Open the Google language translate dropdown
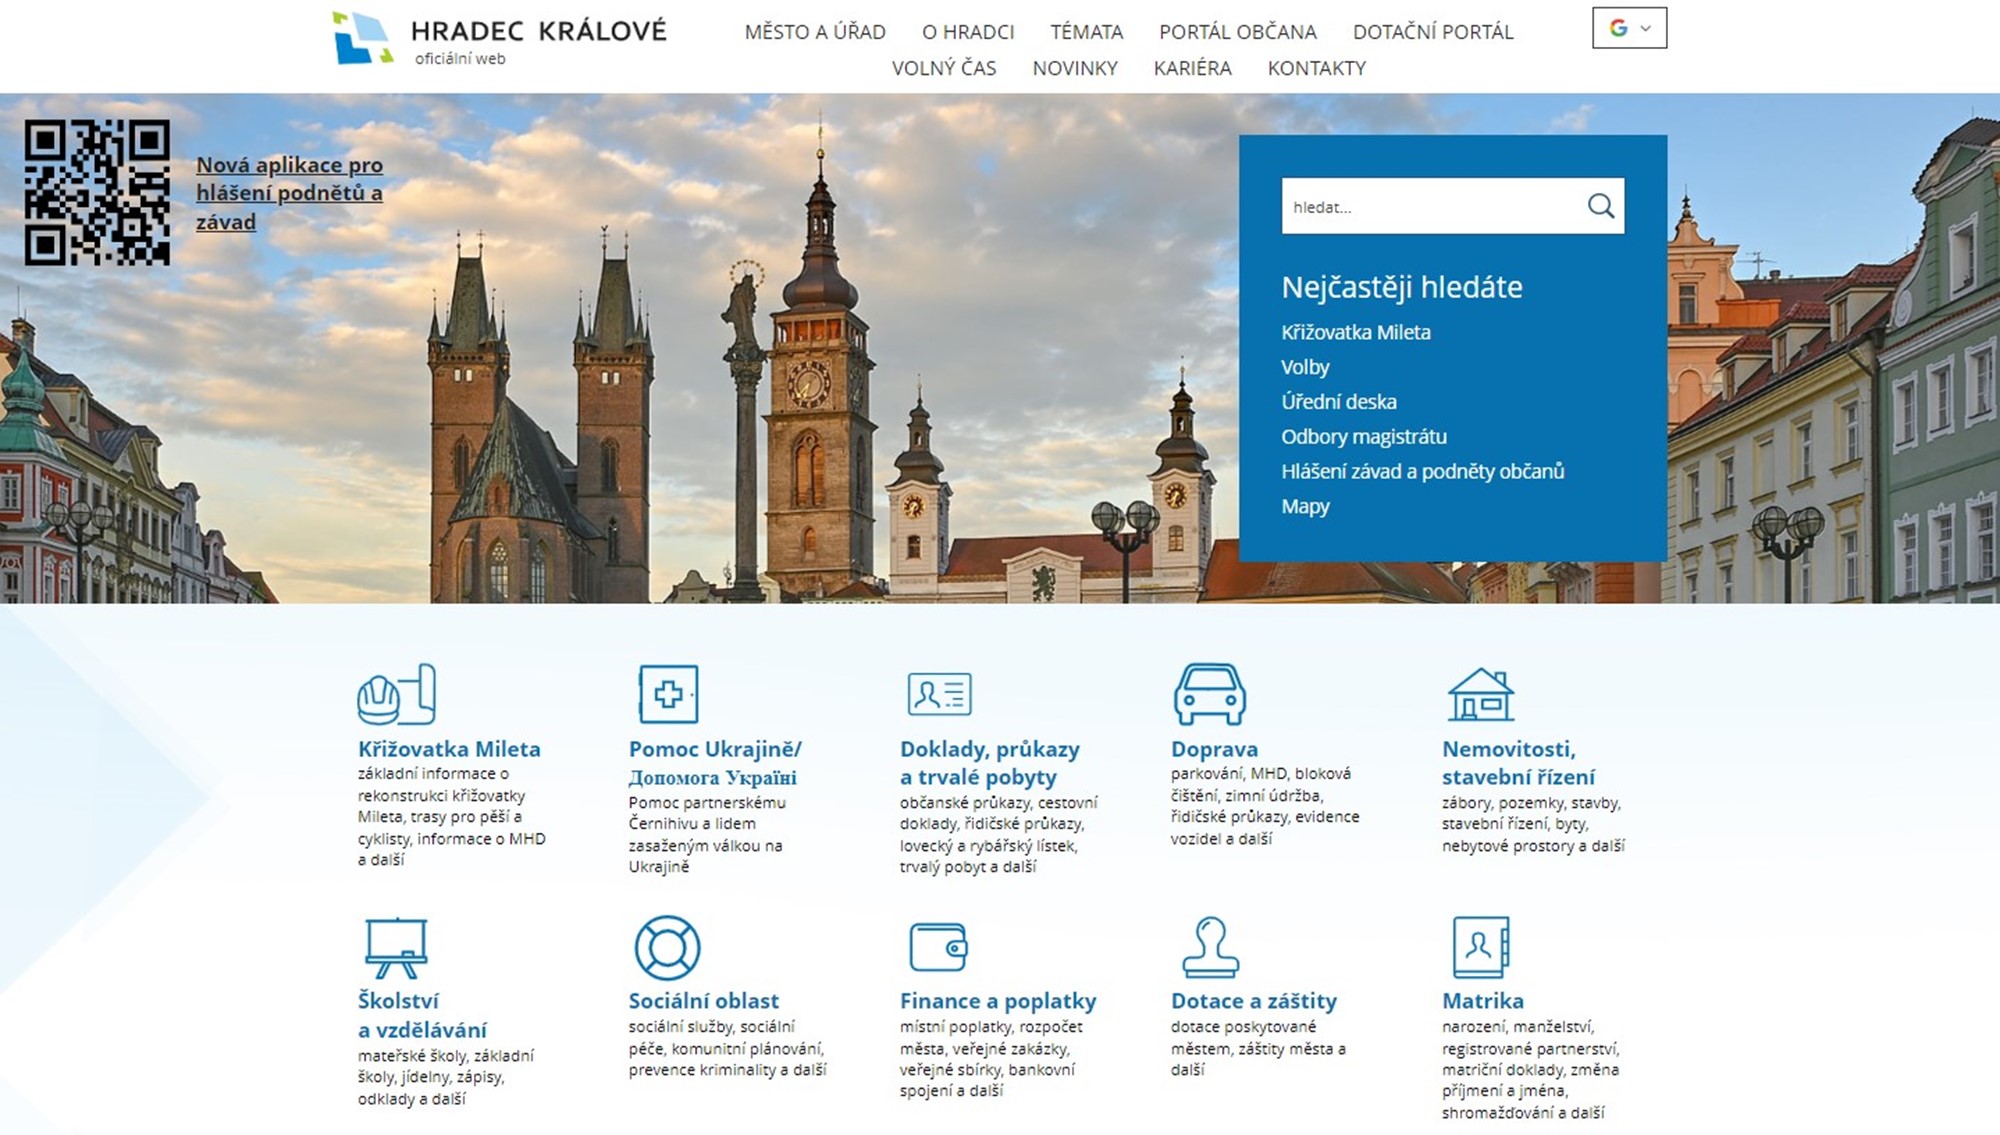 pyautogui.click(x=1629, y=28)
